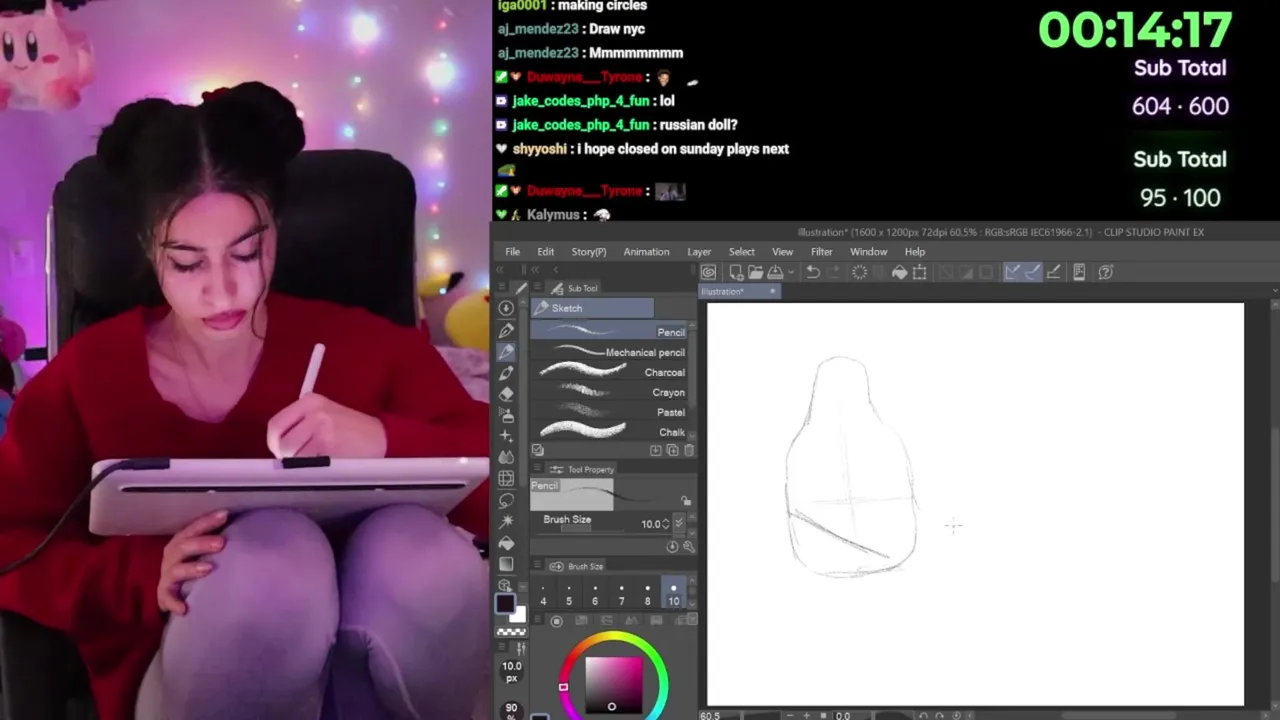Click the Save icon in command bar
This screenshot has height=720, width=1280.
(x=775, y=272)
